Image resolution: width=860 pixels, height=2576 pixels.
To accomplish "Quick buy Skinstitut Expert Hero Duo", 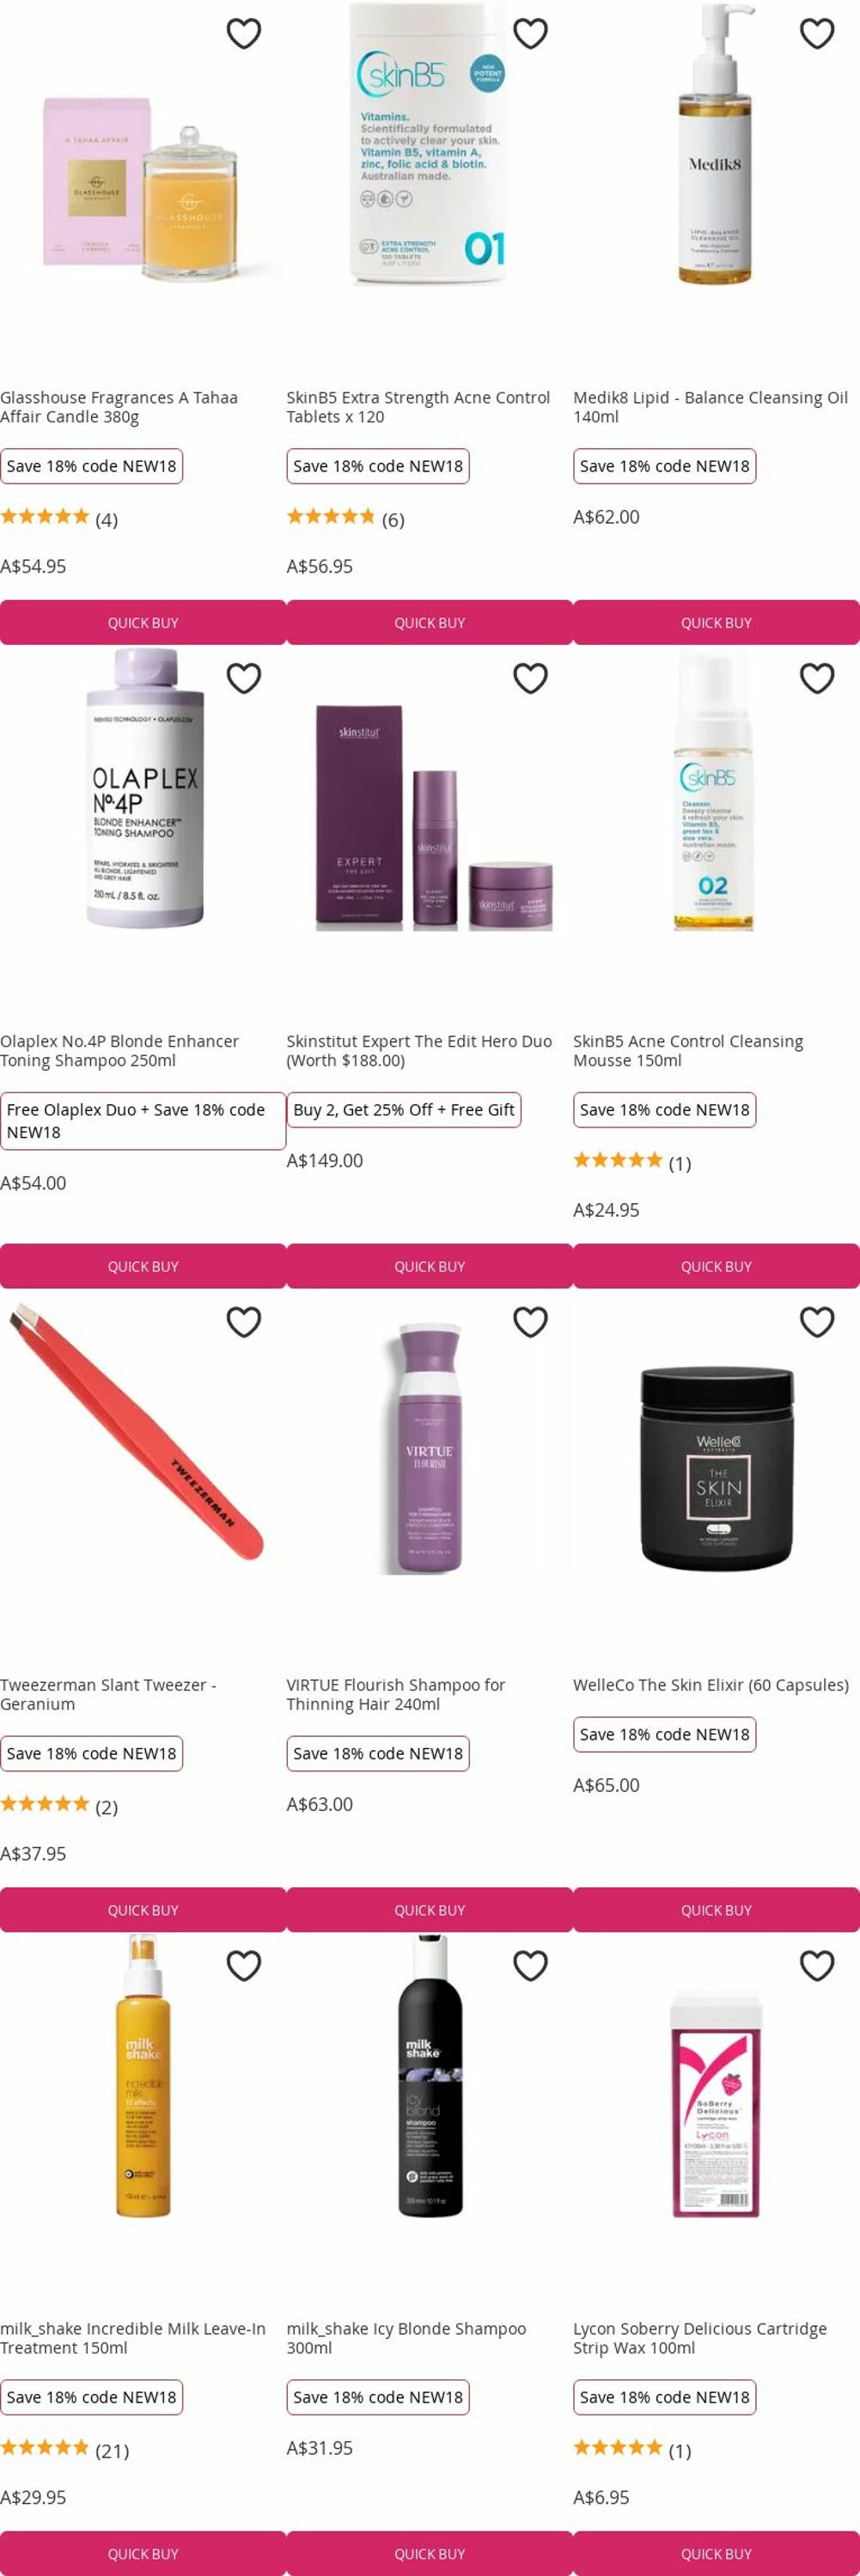I will pyautogui.click(x=429, y=1266).
